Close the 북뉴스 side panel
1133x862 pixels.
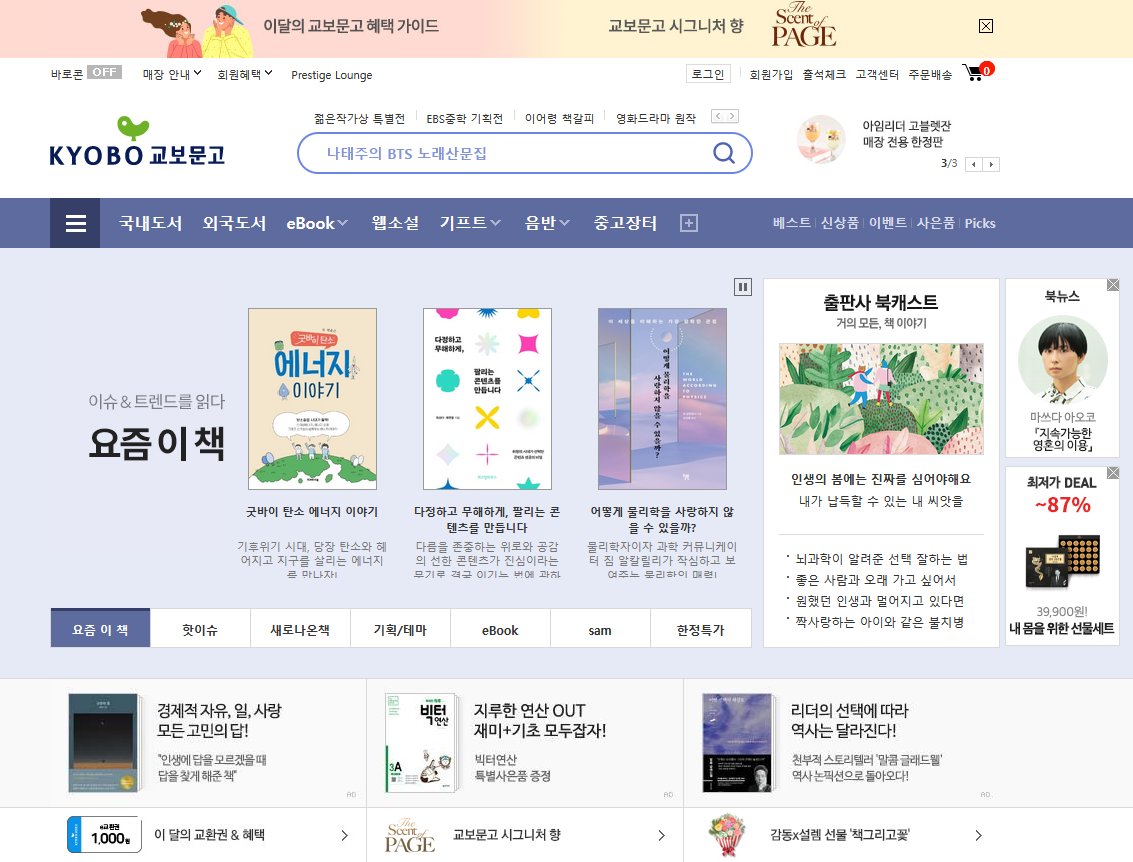pos(1113,285)
